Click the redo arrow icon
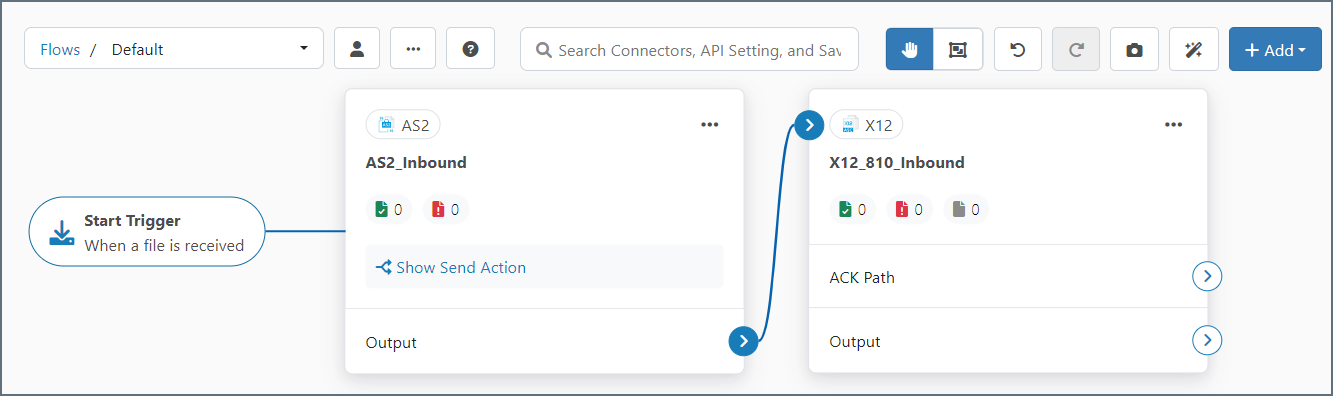Viewport: 1333px width, 396px height. [1076, 49]
